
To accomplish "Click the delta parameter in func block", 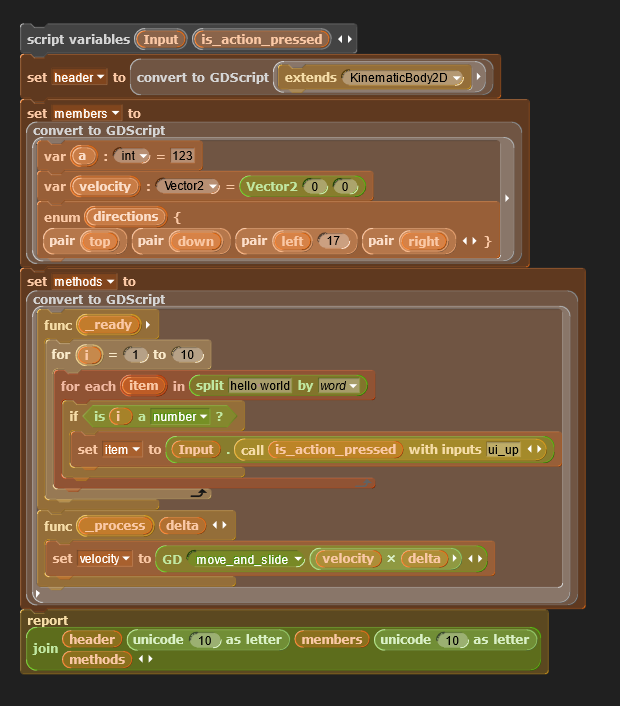I will 182,525.
